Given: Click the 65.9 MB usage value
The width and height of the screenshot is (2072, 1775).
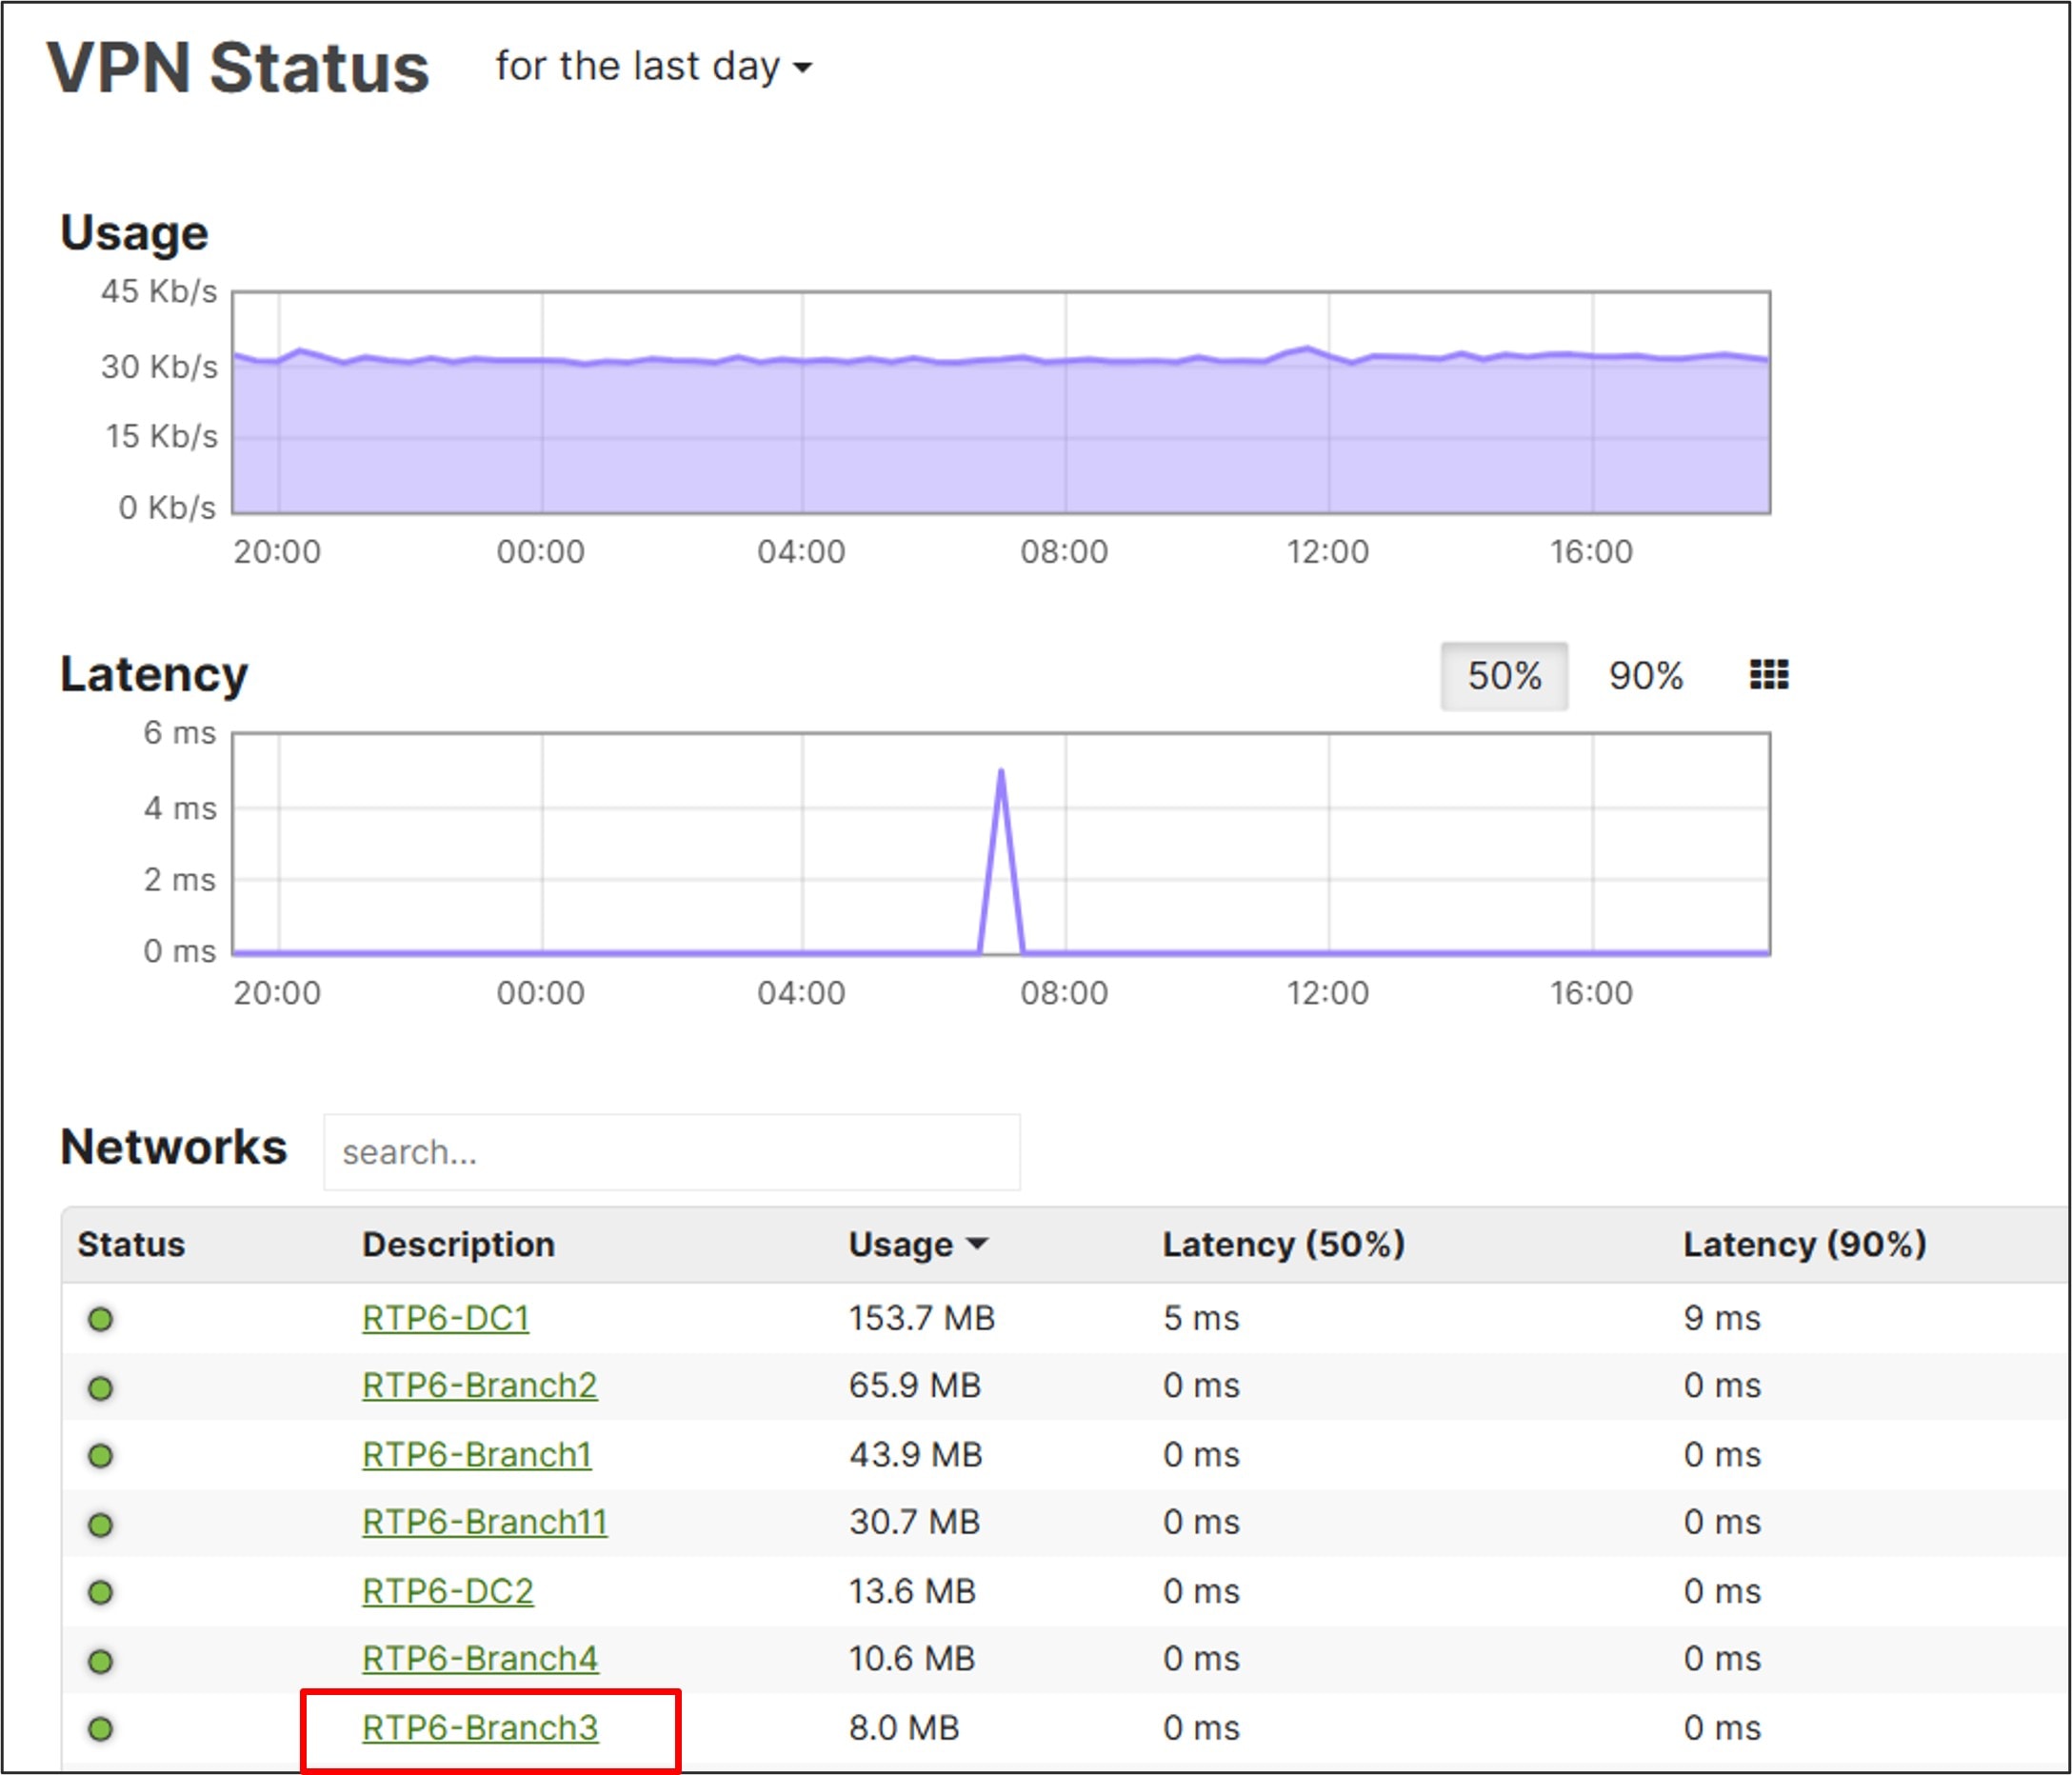Looking at the screenshot, I should 915,1385.
